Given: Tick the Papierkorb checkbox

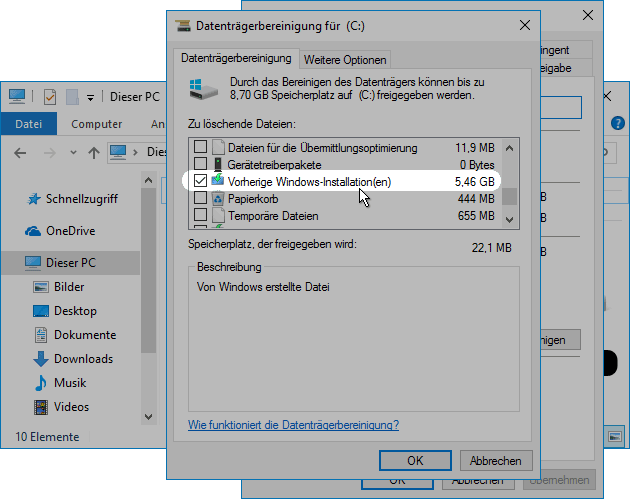Looking at the screenshot, I should pos(200,198).
